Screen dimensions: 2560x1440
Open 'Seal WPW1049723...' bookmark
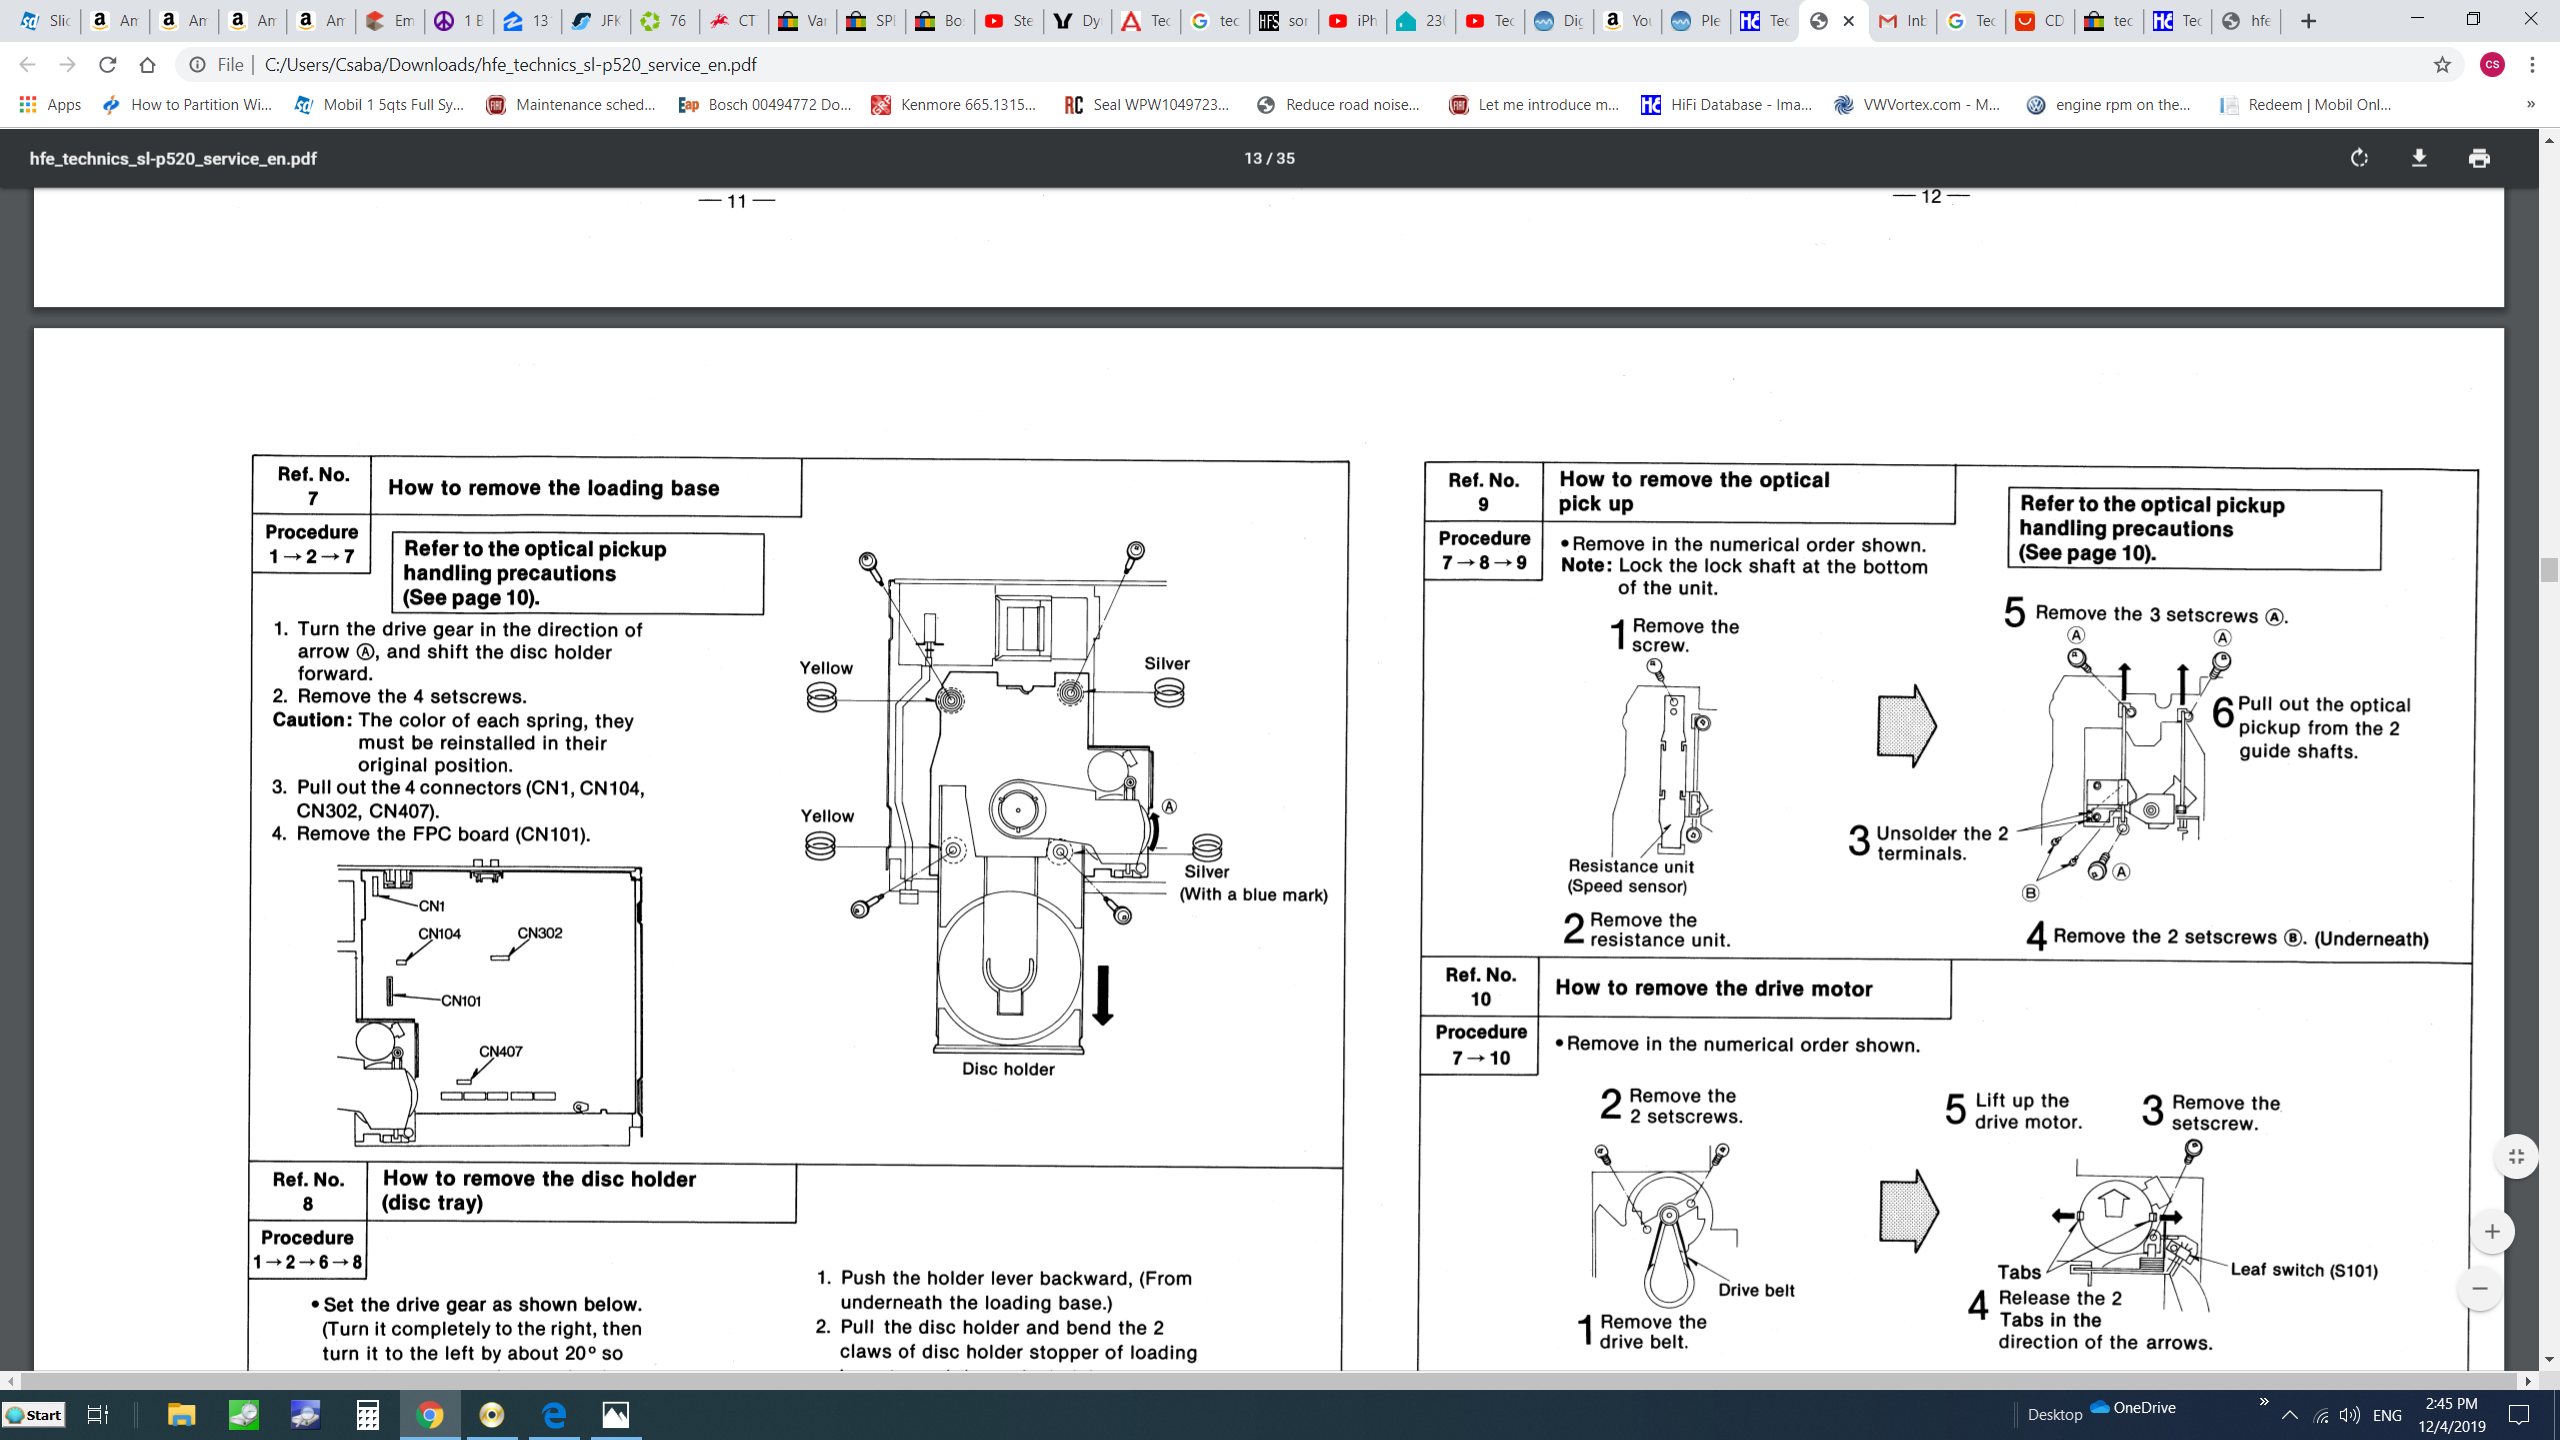click(x=1148, y=105)
